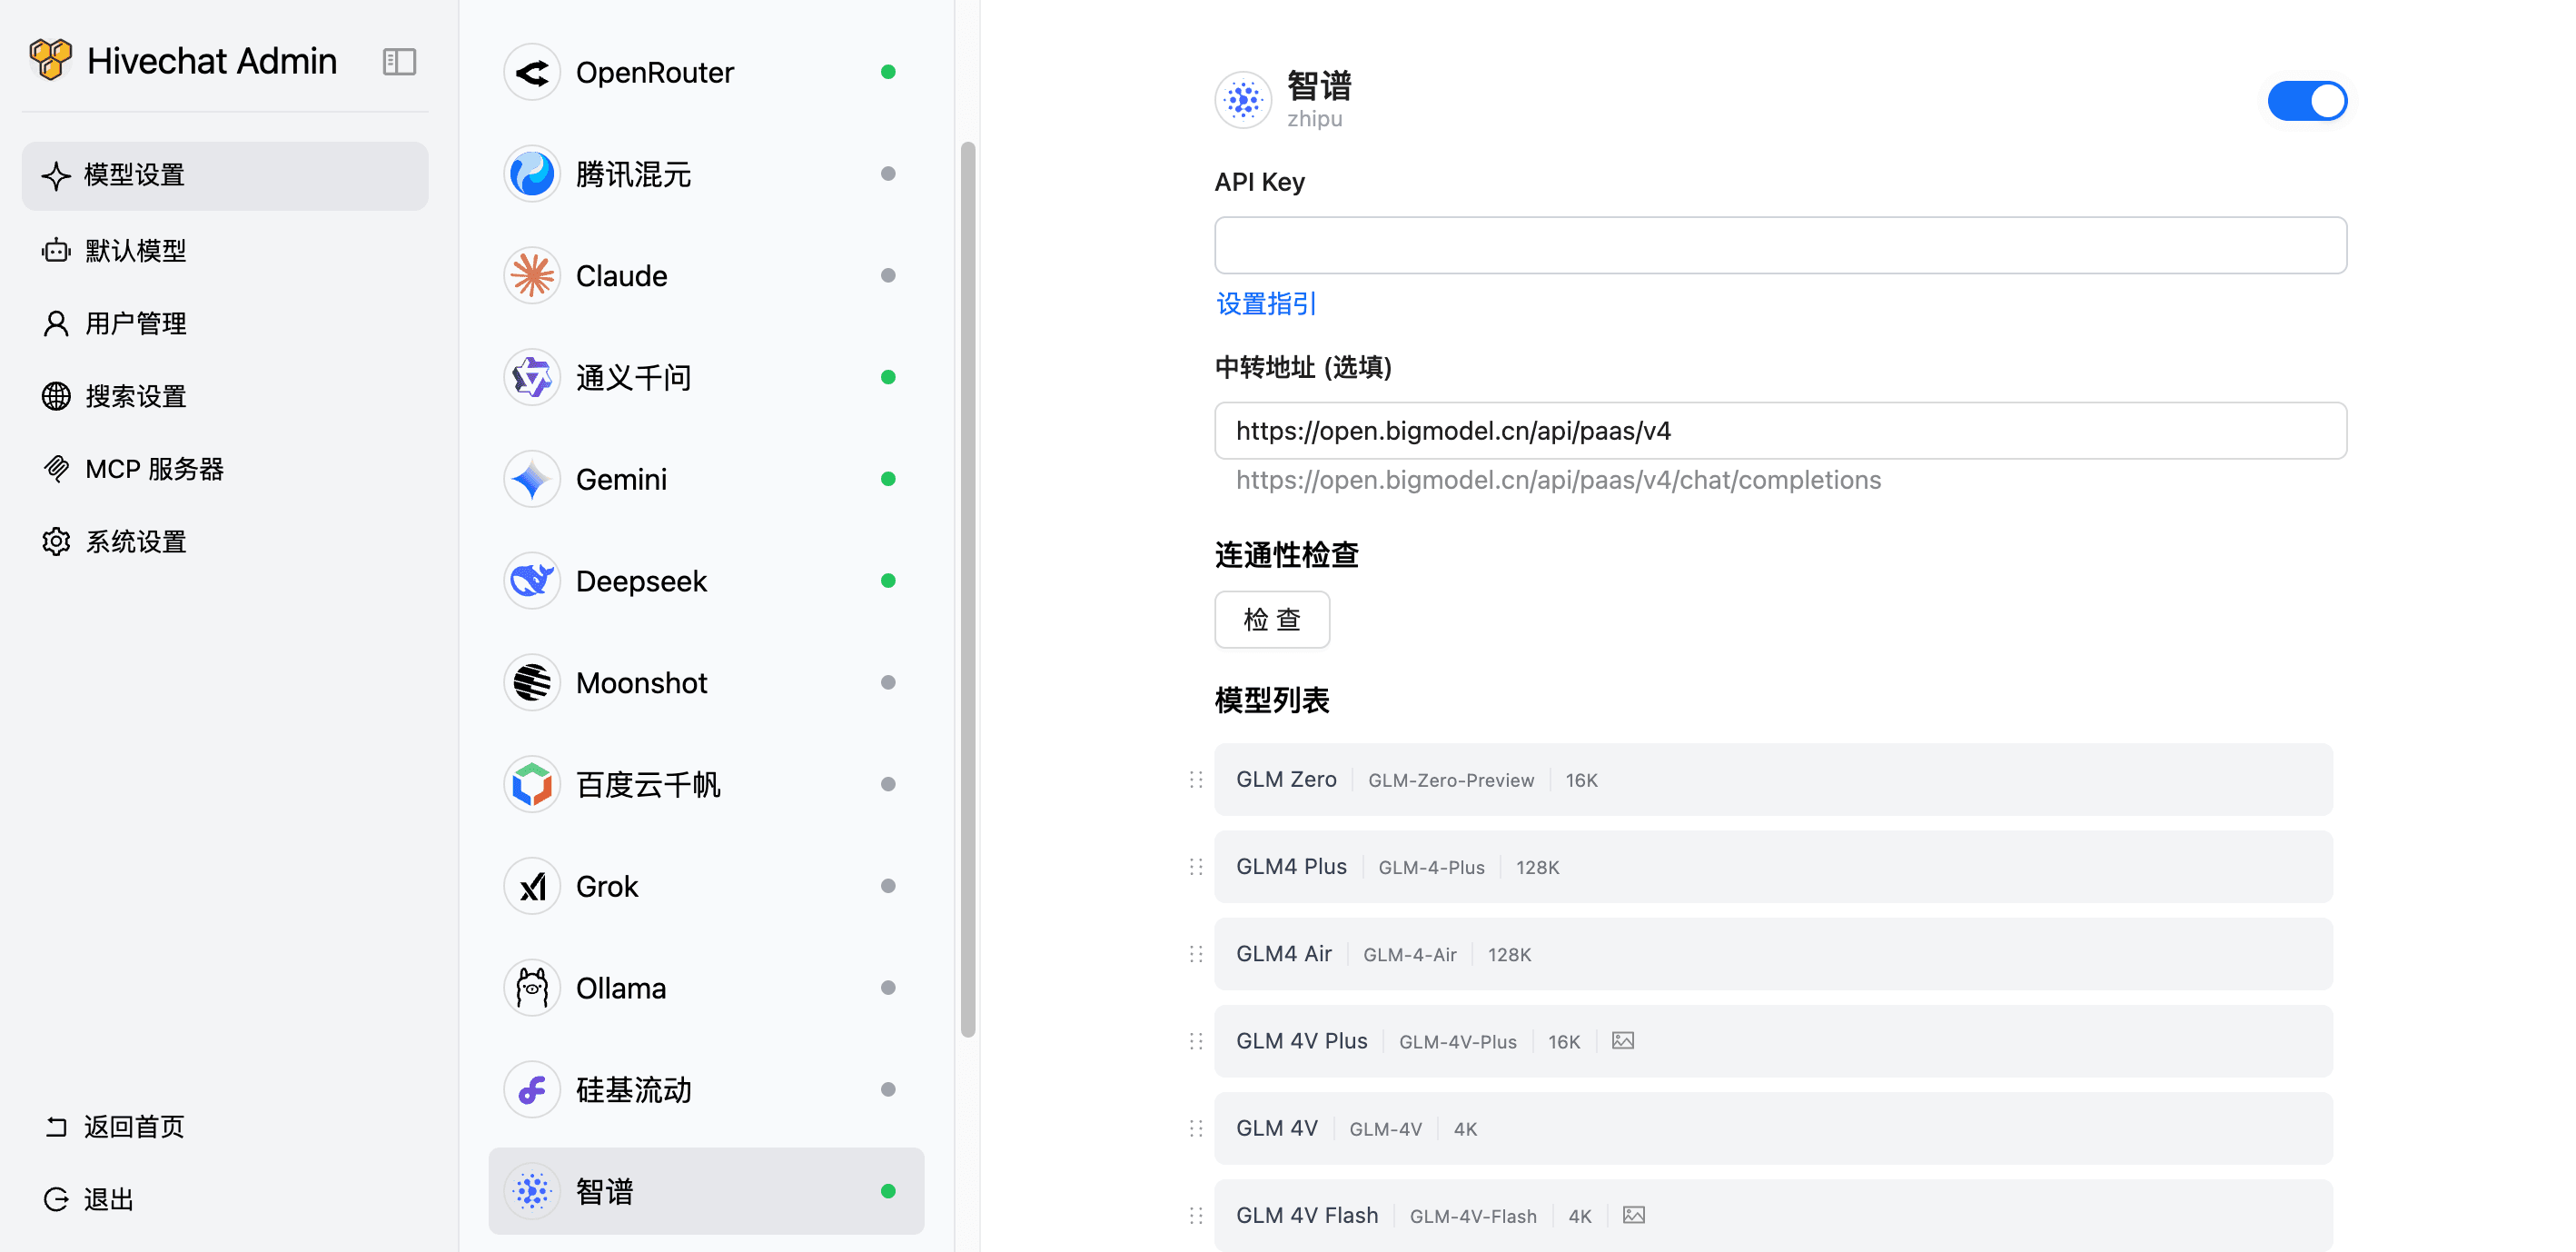
Task: Click Moonshot provider name
Action: click(x=642, y=683)
